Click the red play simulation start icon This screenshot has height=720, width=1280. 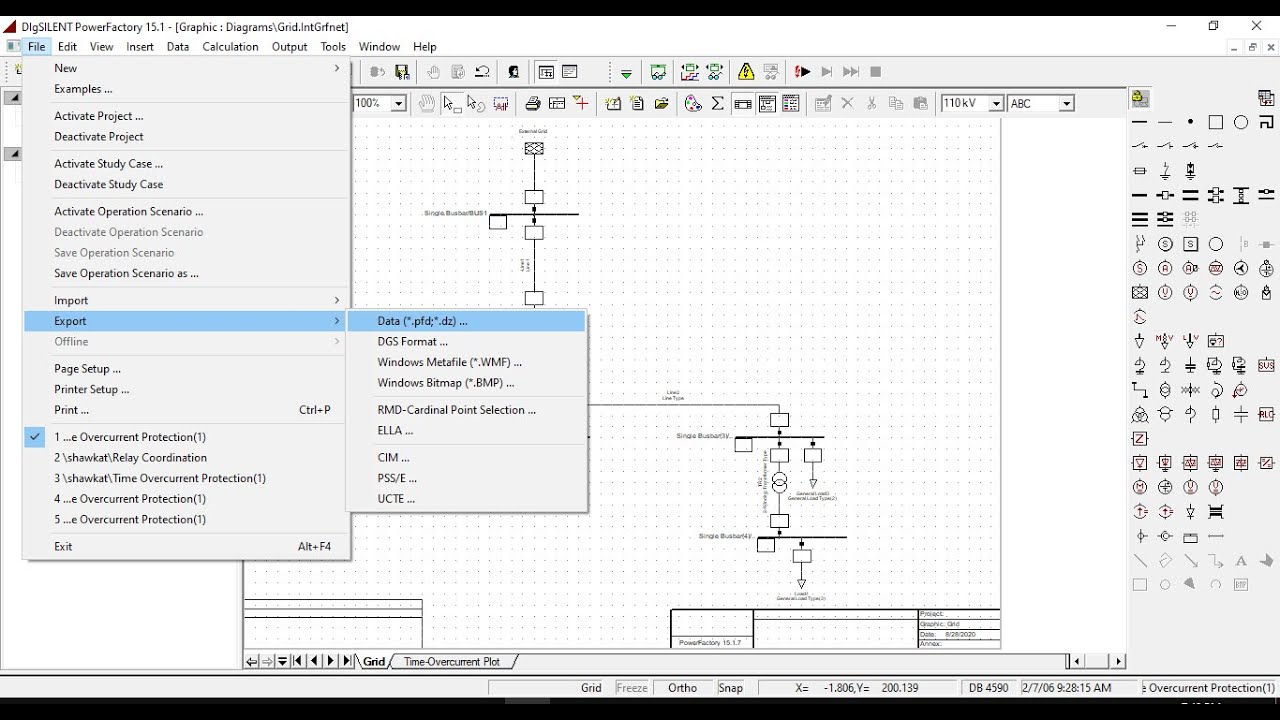[x=802, y=72]
